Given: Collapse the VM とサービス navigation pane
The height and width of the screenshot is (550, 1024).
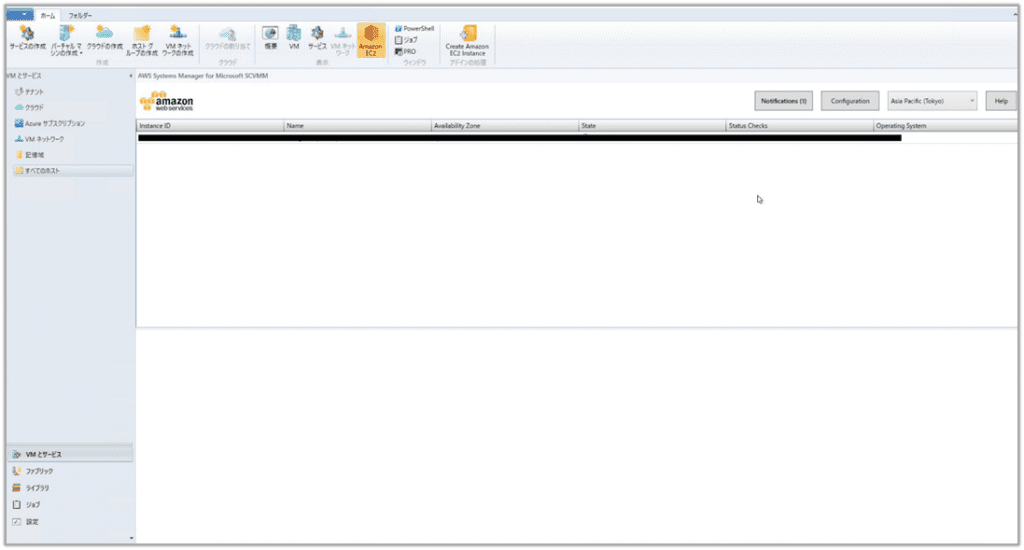Looking at the screenshot, I should coord(131,76).
